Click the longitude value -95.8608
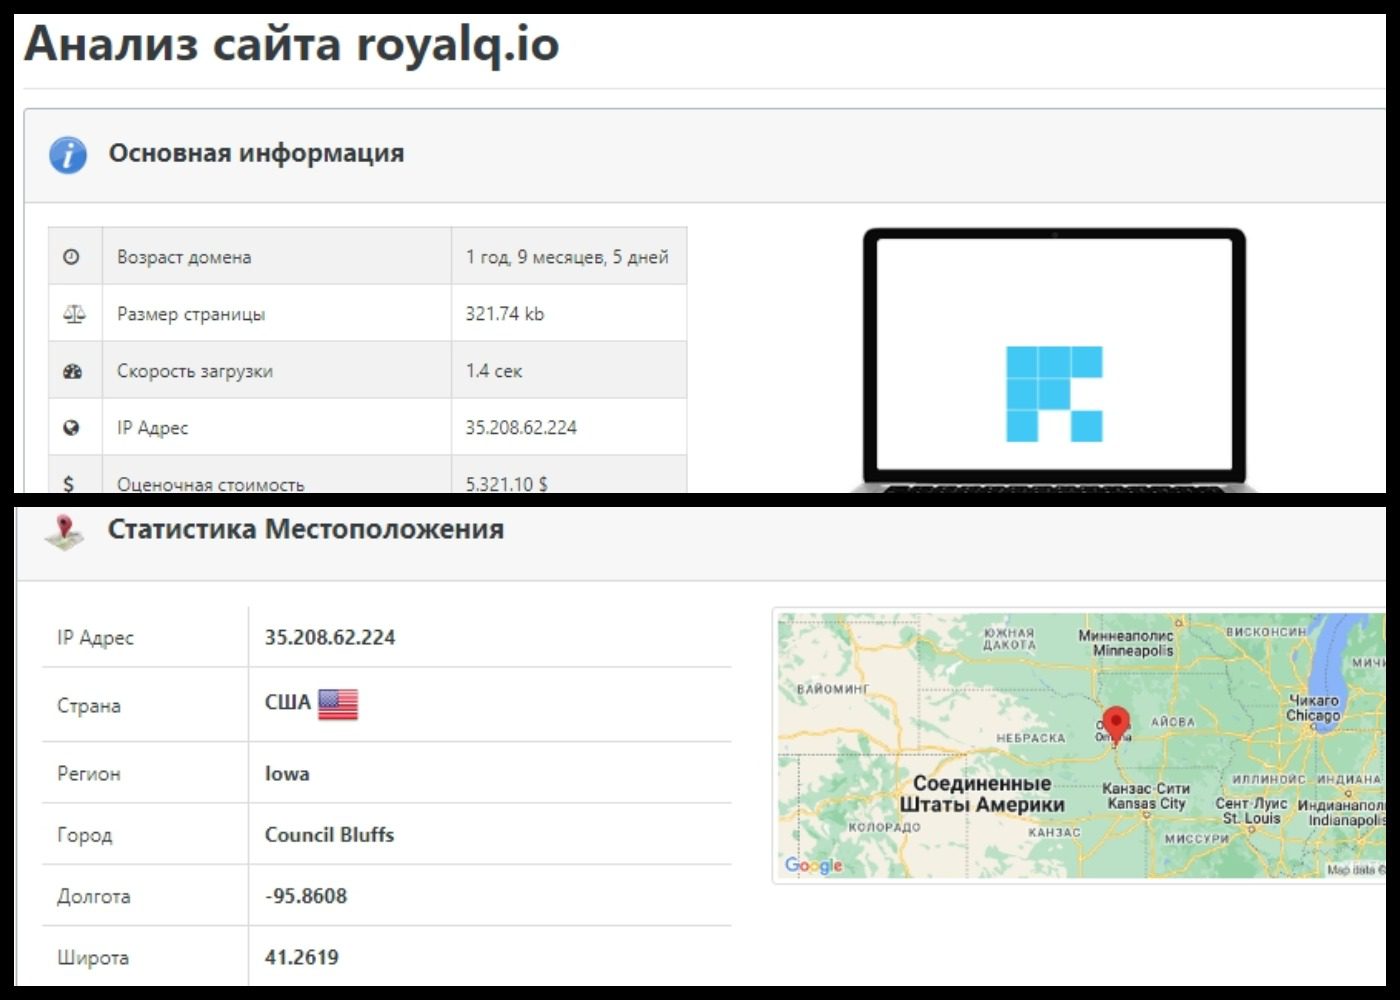Viewport: 1400px width, 1000px height. tap(306, 896)
